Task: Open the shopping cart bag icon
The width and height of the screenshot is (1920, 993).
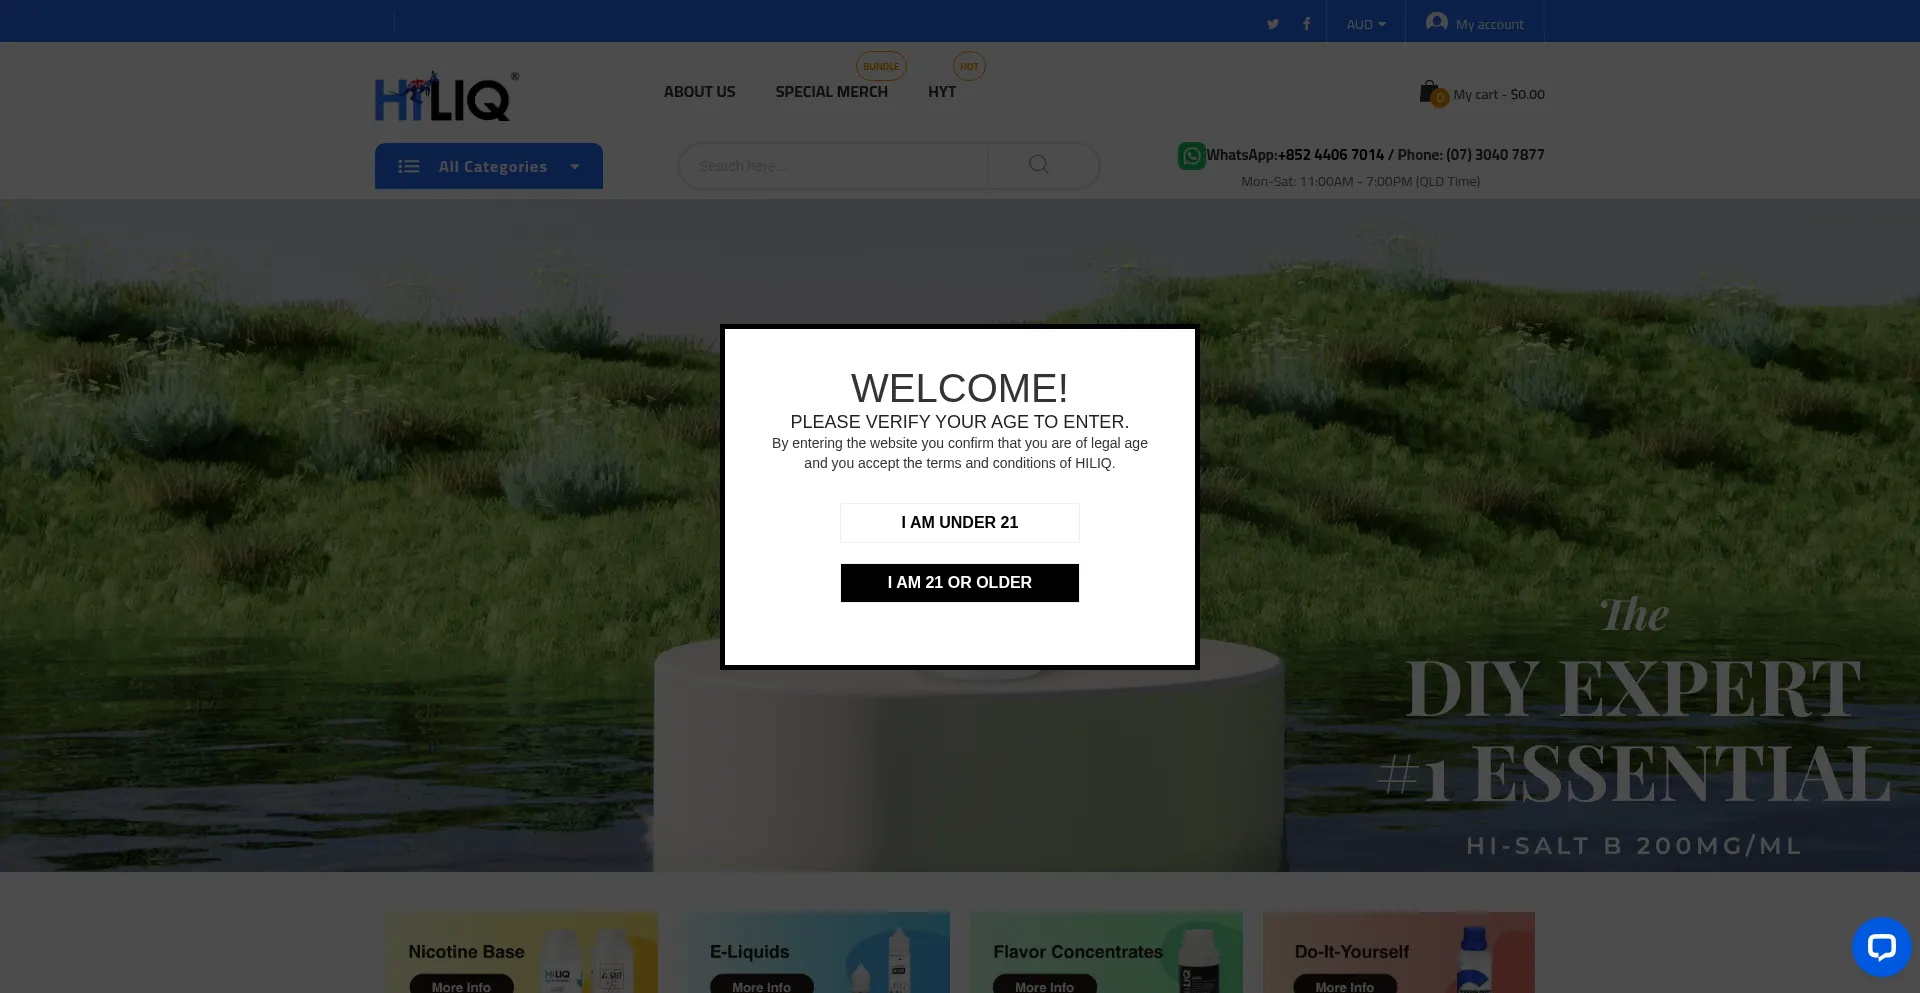Action: (1430, 93)
